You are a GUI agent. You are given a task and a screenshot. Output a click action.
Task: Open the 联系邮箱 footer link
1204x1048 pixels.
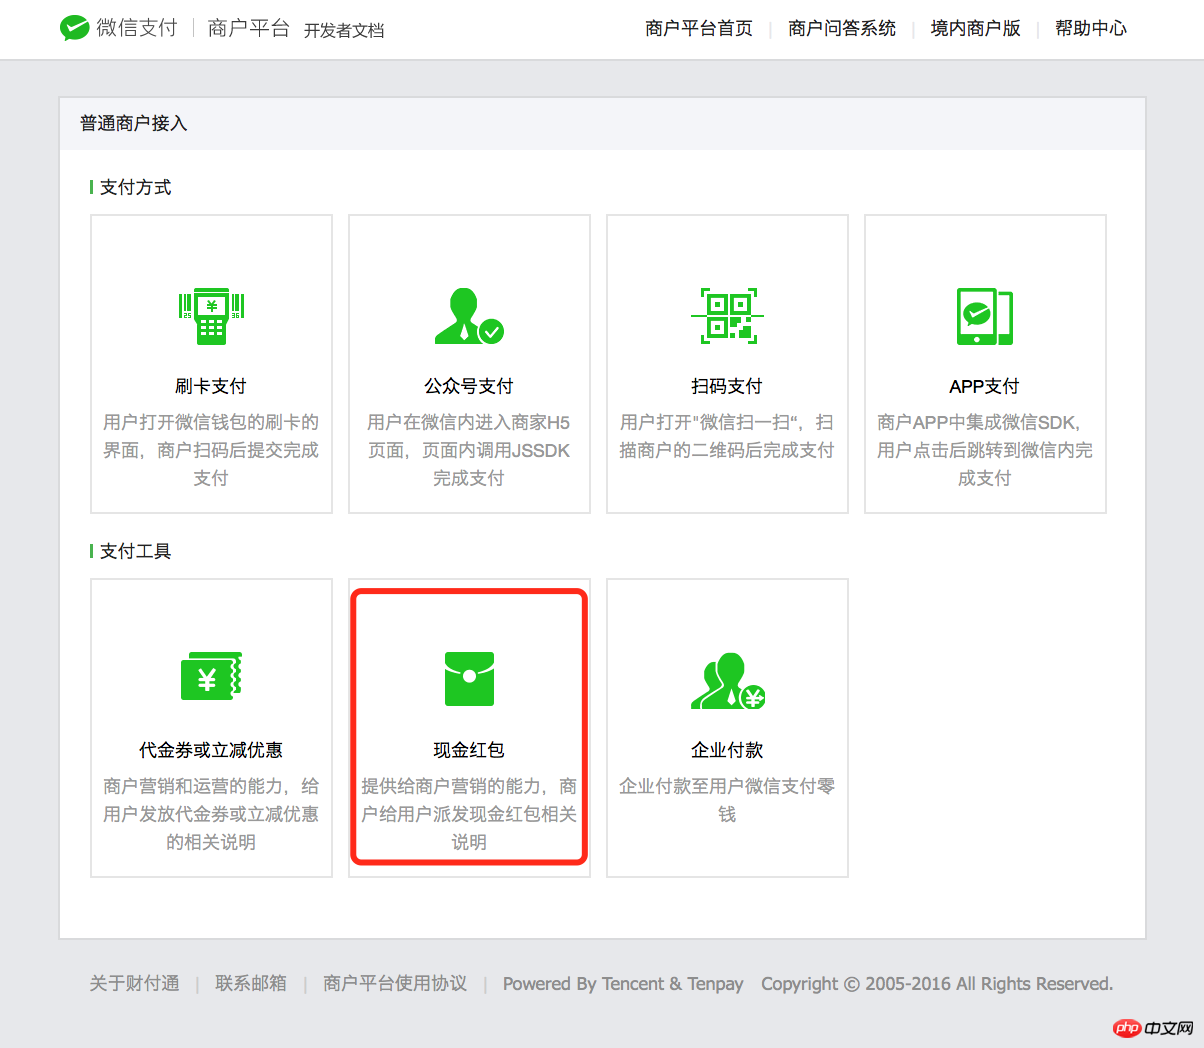click(251, 983)
